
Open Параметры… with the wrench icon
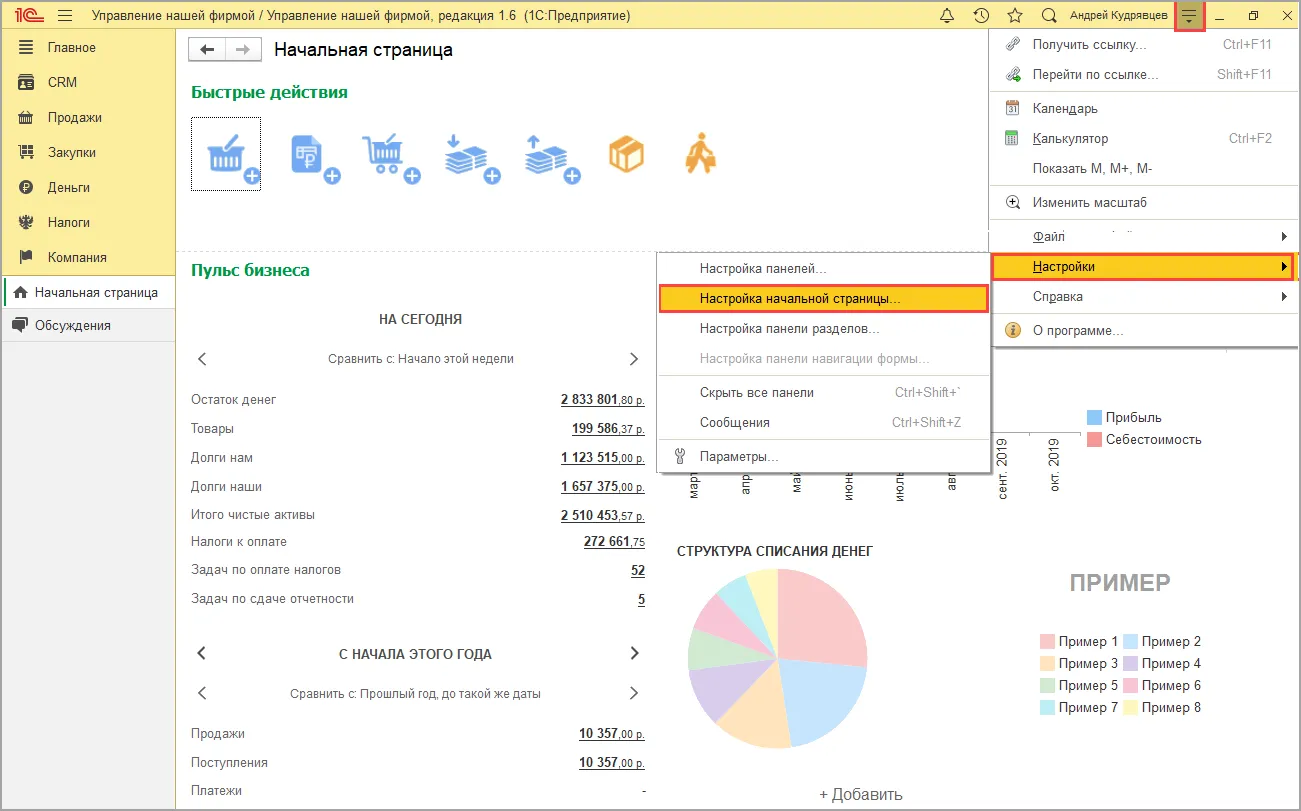[x=823, y=456]
